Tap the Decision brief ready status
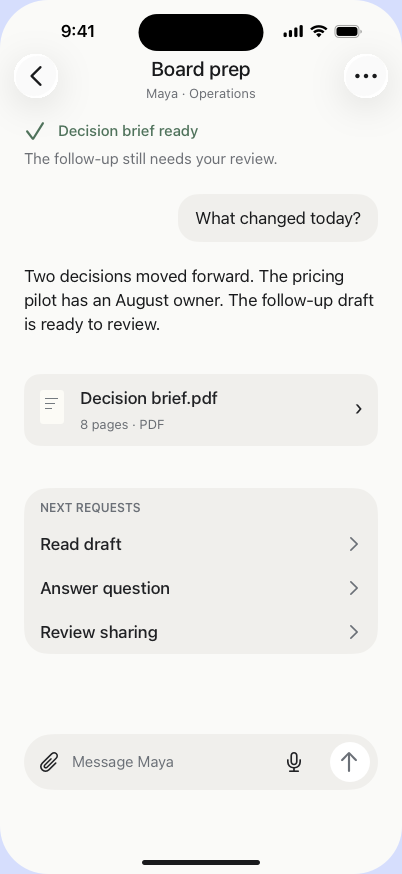This screenshot has width=402, height=874. (x=128, y=131)
